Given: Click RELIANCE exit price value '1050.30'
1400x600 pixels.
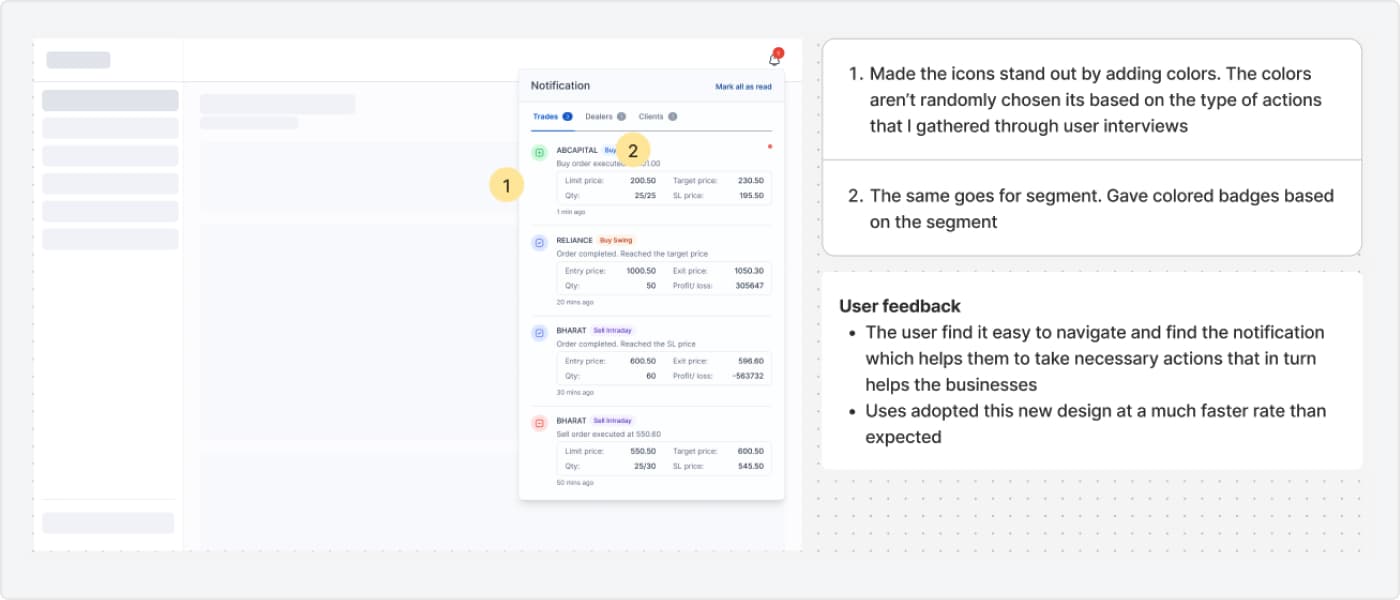Looking at the screenshot, I should pyautogui.click(x=749, y=271).
